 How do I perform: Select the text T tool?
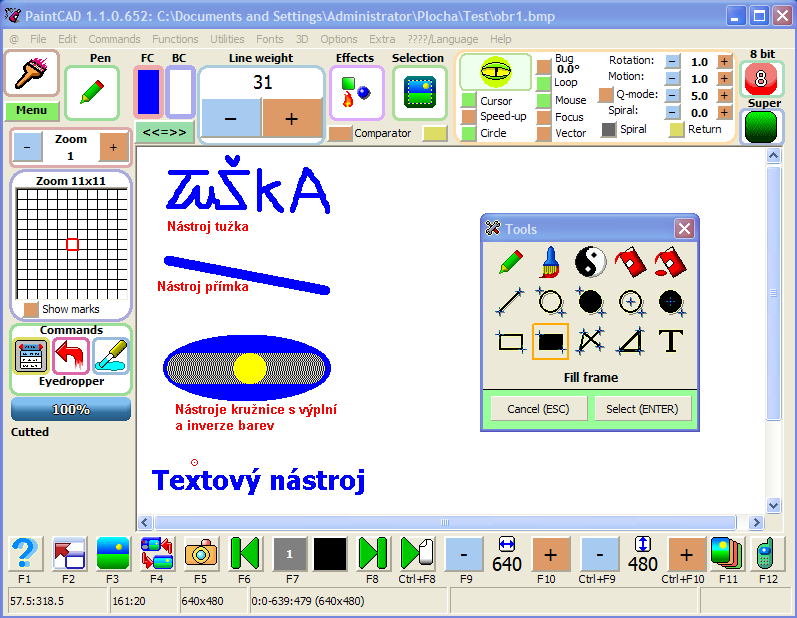(671, 341)
